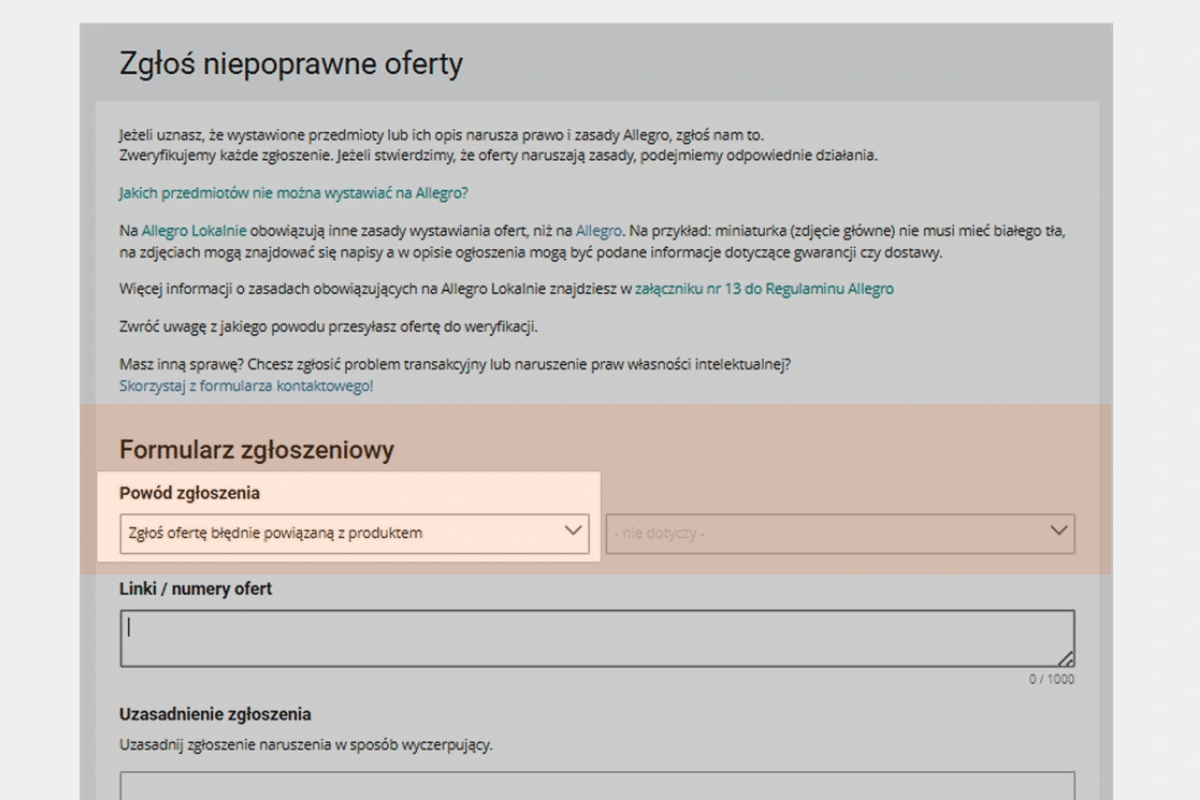Click the 'Powód zgłoszenia' label
Image resolution: width=1200 pixels, height=800 pixels.
pyautogui.click(x=189, y=493)
